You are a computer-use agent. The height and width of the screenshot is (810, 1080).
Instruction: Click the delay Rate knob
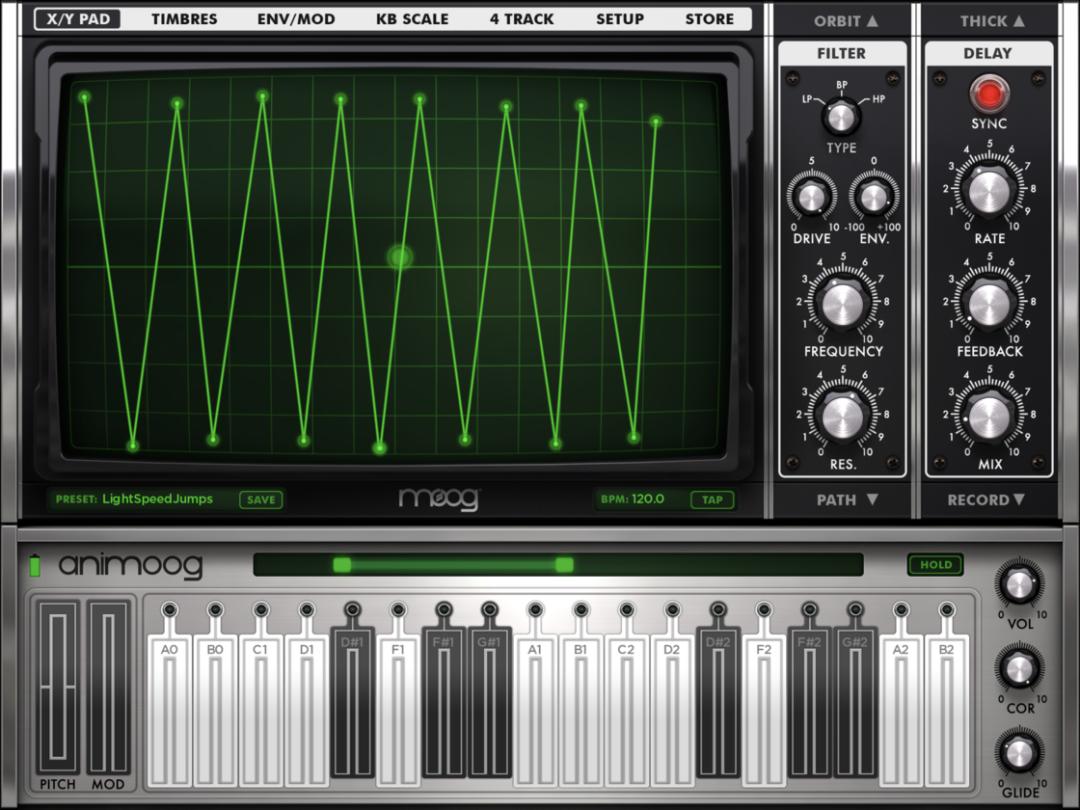click(989, 189)
